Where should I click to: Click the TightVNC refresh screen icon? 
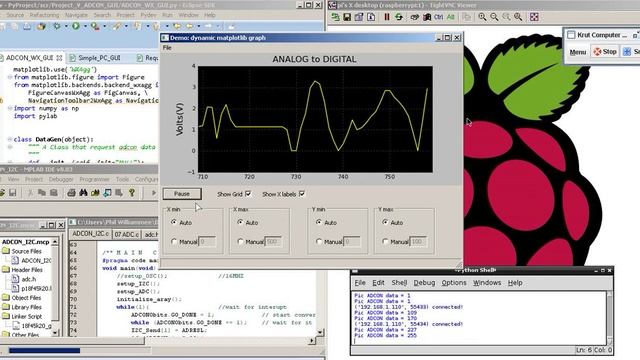[398, 17]
